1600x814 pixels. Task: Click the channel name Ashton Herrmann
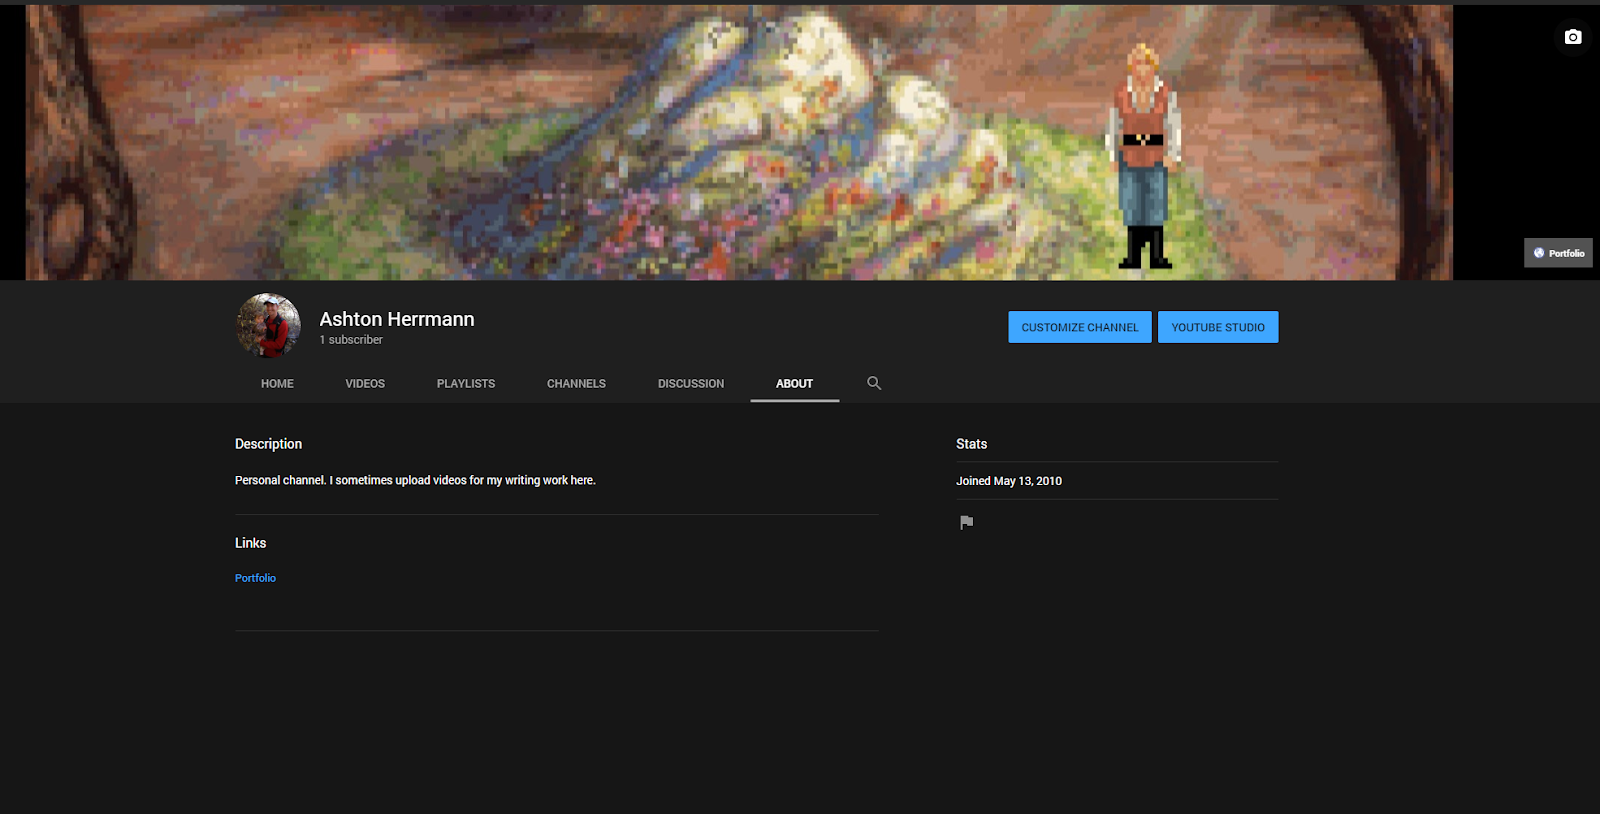397,319
